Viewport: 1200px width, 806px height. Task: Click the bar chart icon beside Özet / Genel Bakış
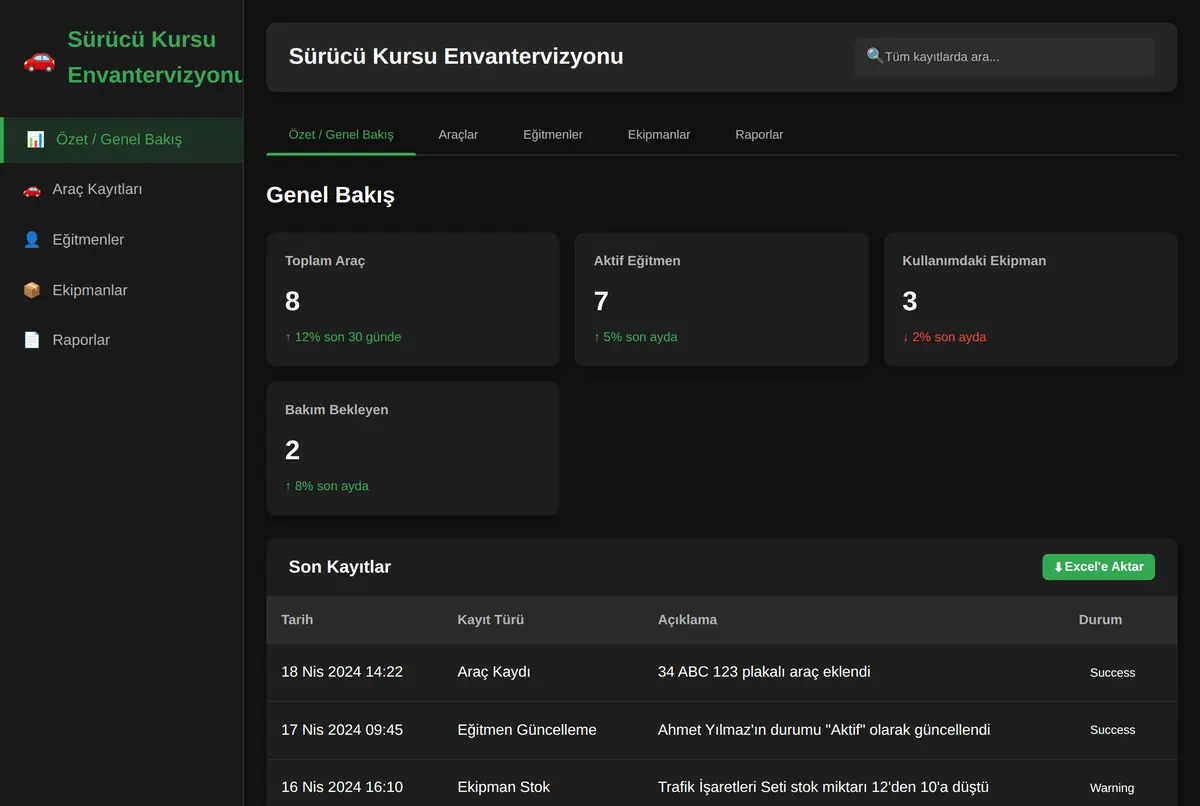[35, 139]
